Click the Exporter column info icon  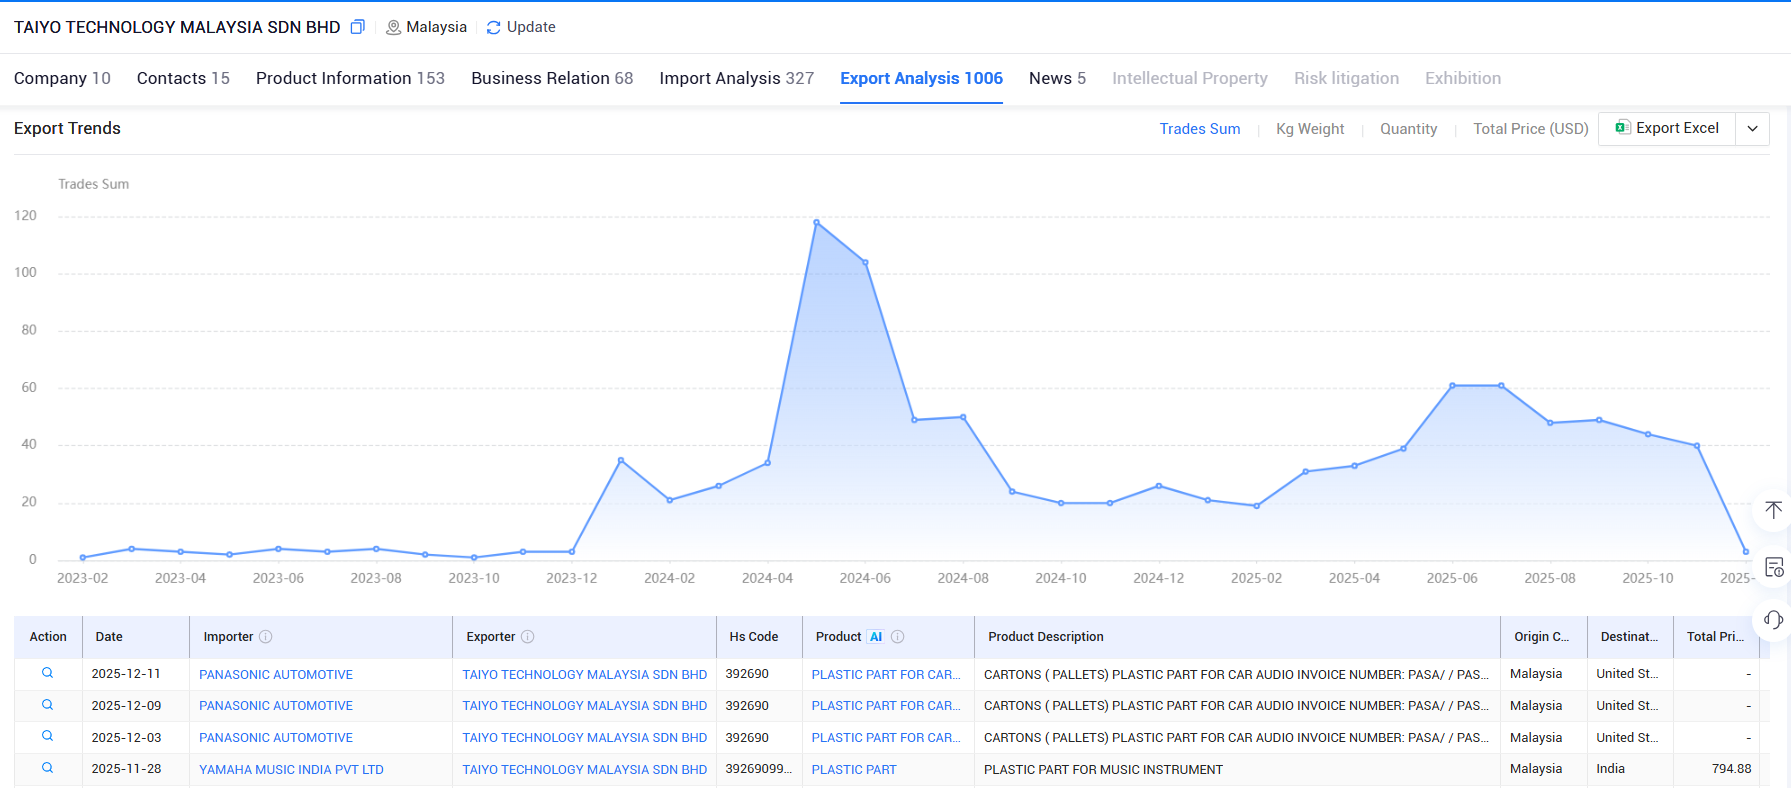click(x=528, y=637)
